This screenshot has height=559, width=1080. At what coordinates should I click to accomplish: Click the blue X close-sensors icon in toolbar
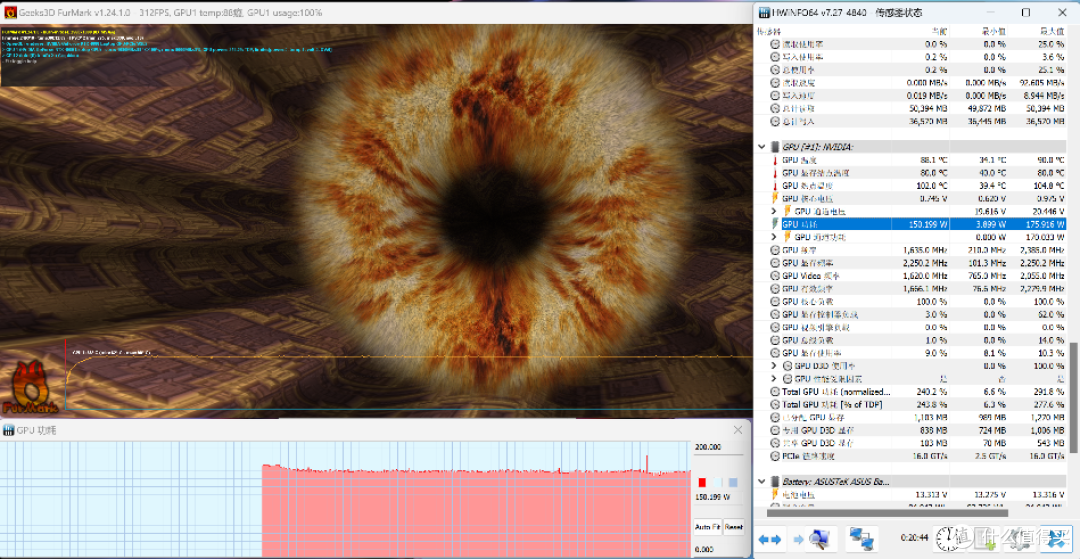1056,539
